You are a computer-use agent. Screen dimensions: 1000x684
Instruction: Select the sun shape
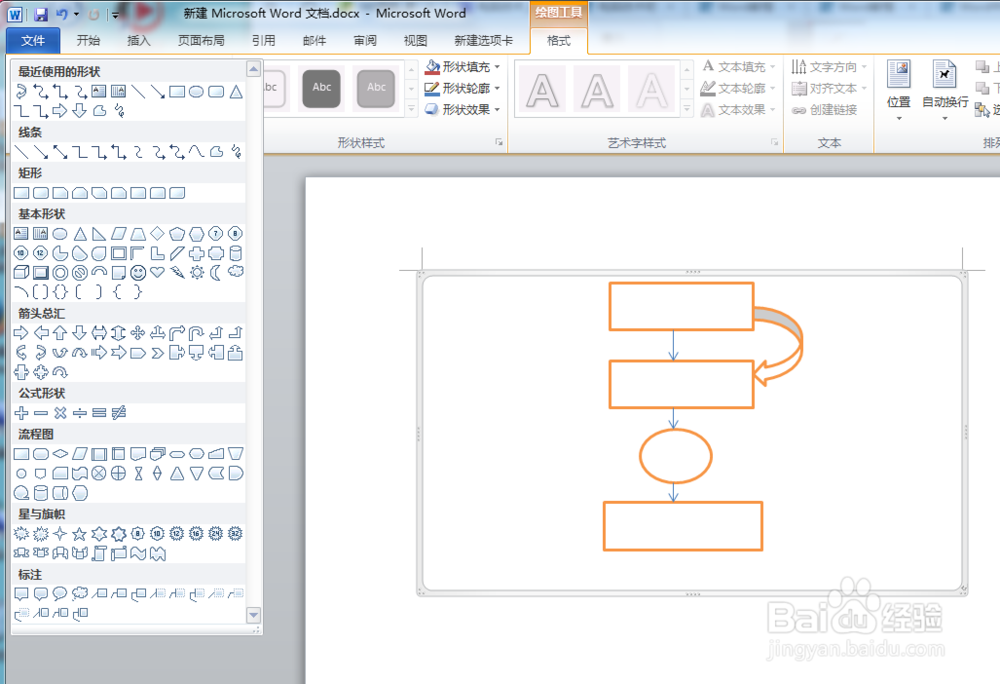(196, 273)
